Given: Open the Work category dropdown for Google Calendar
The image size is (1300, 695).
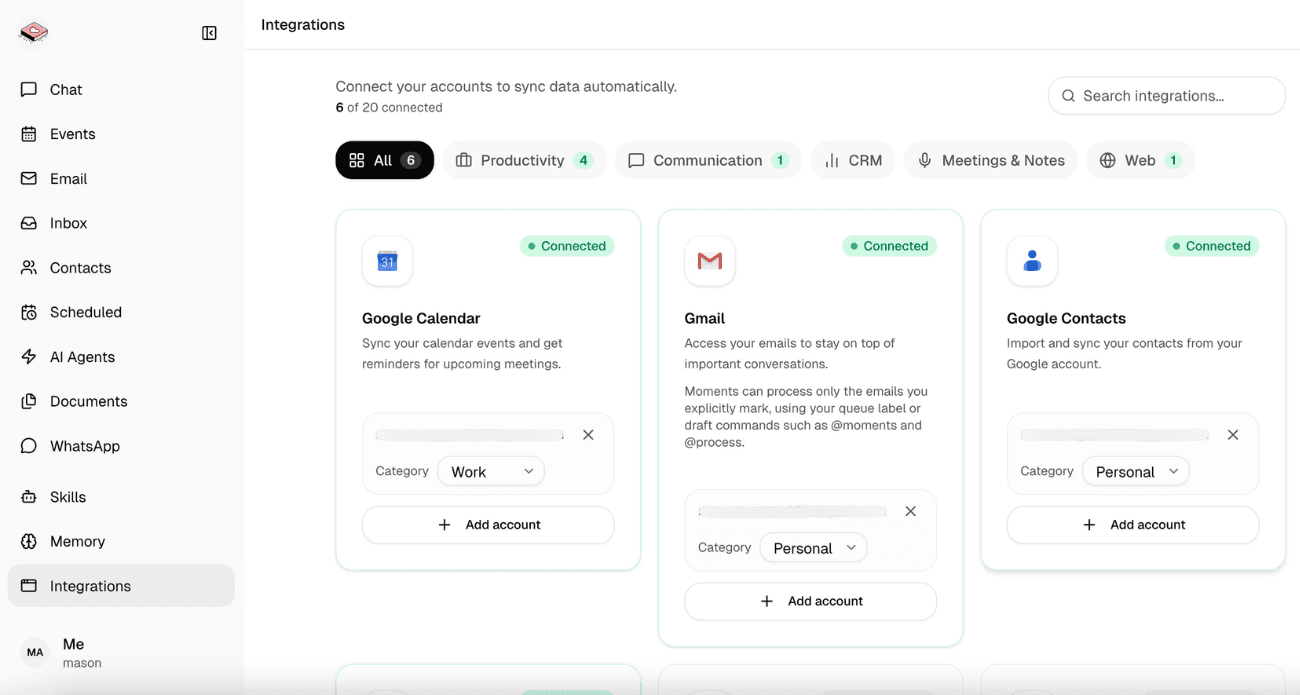Looking at the screenshot, I should (x=490, y=470).
